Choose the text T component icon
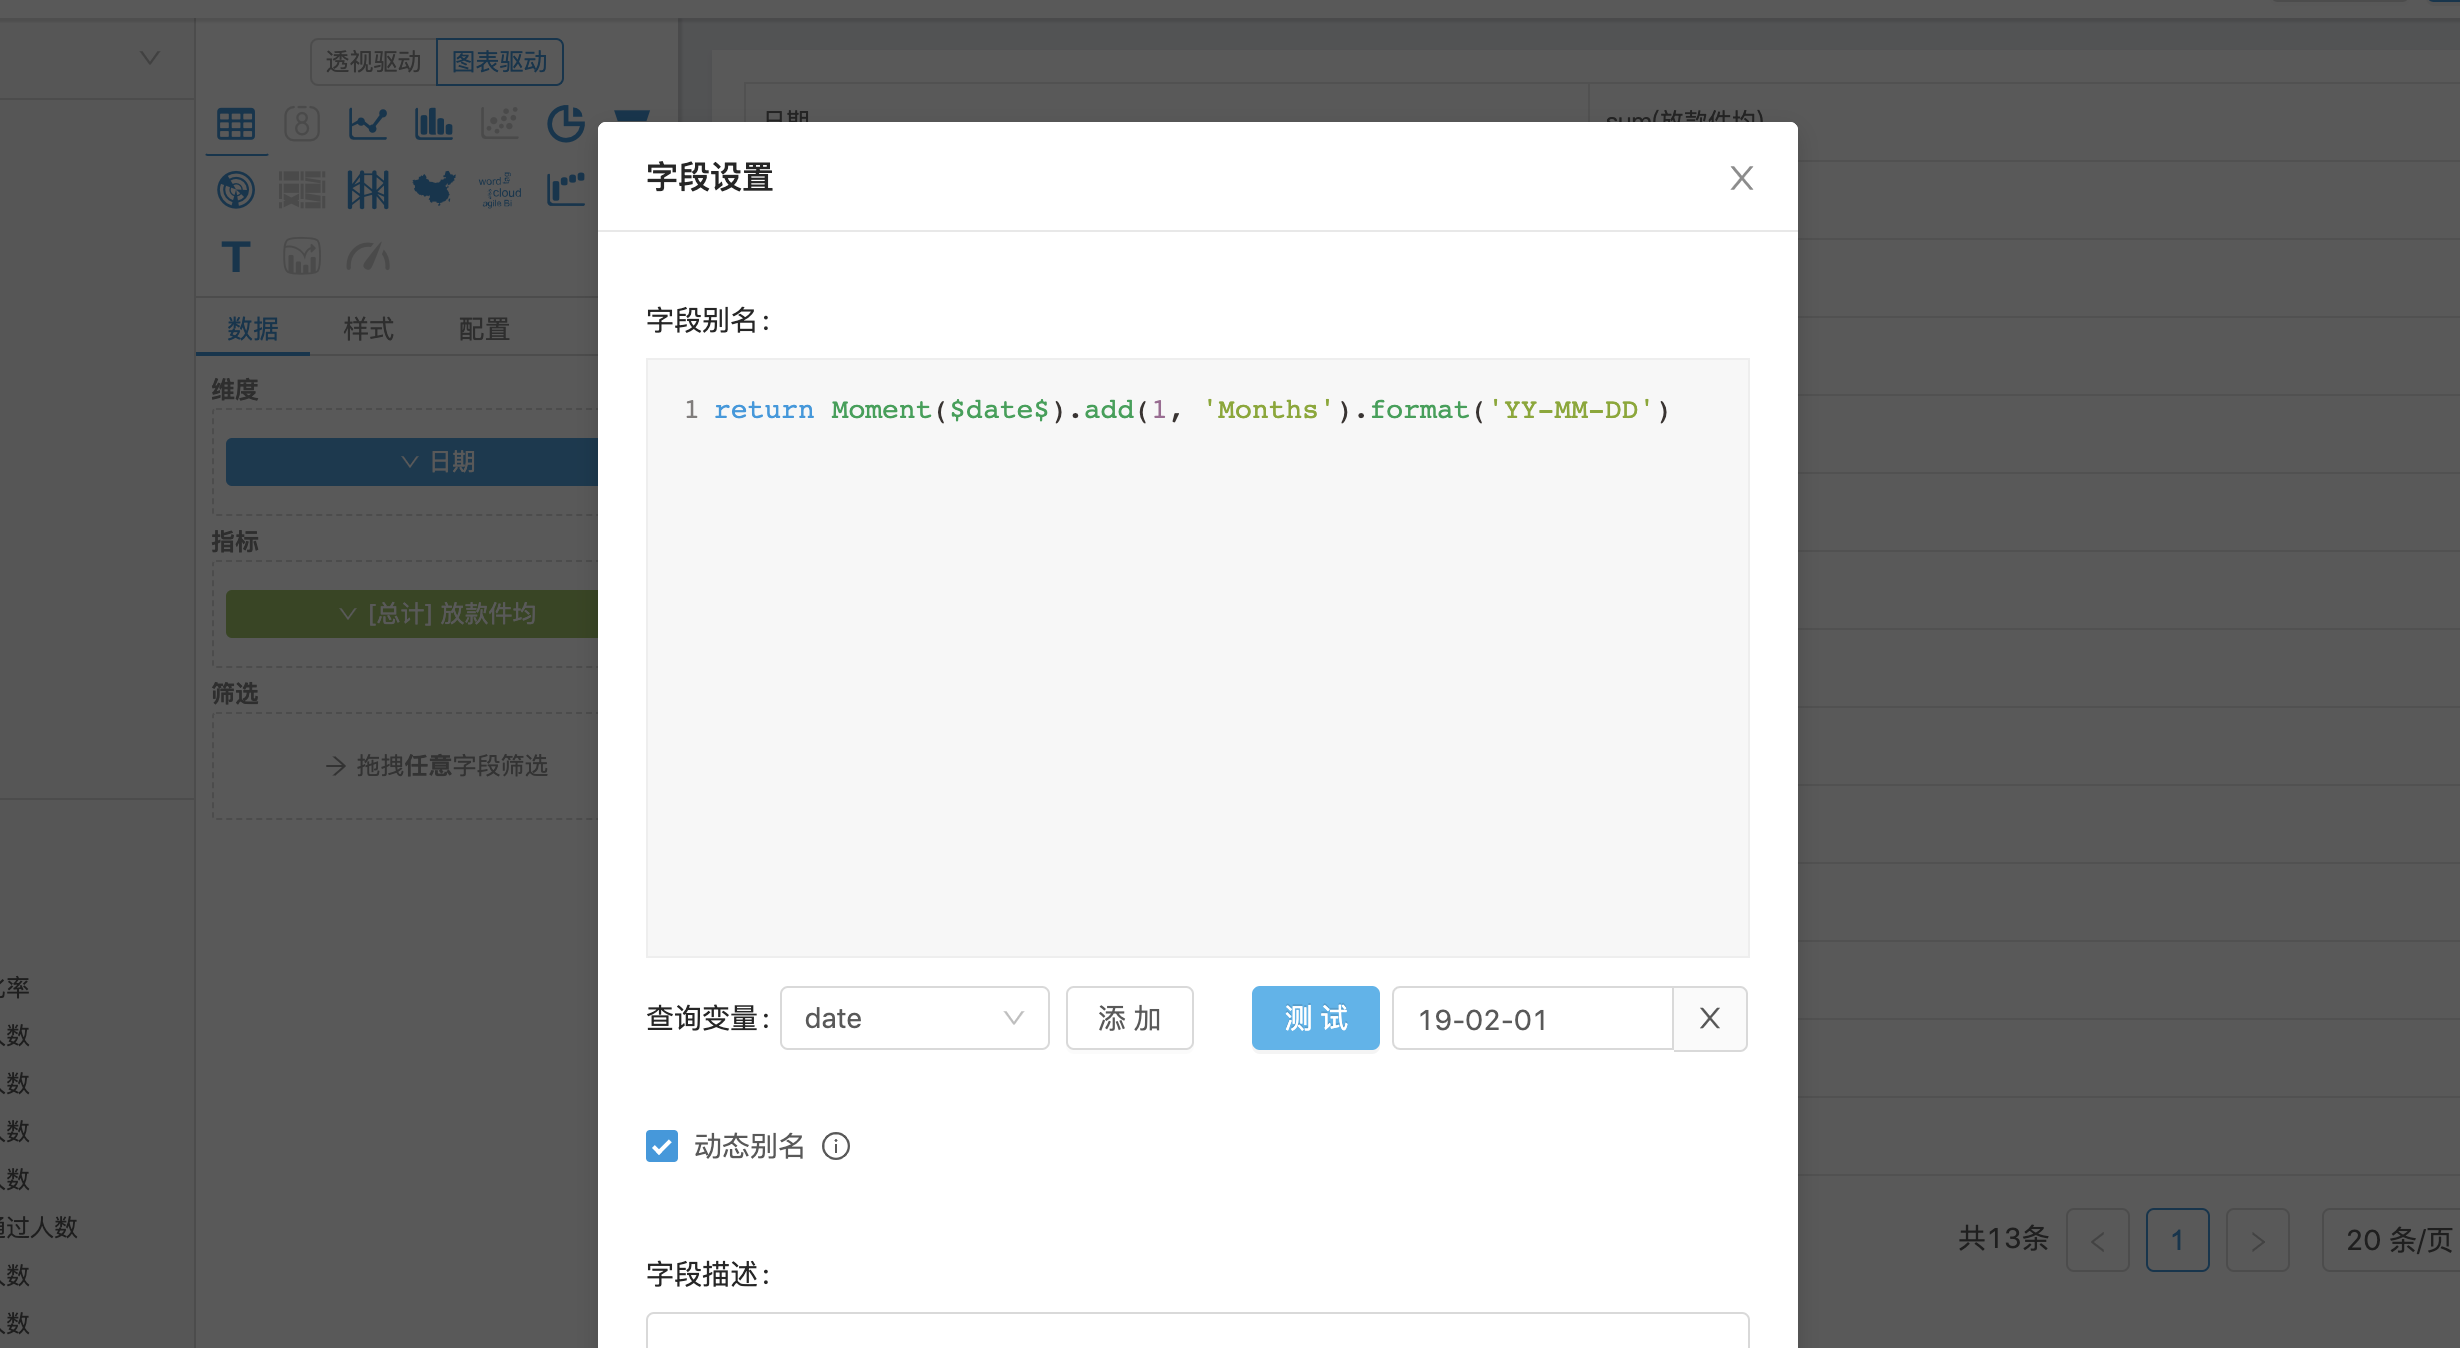Screen dimensions: 2460x1348 click(236, 257)
